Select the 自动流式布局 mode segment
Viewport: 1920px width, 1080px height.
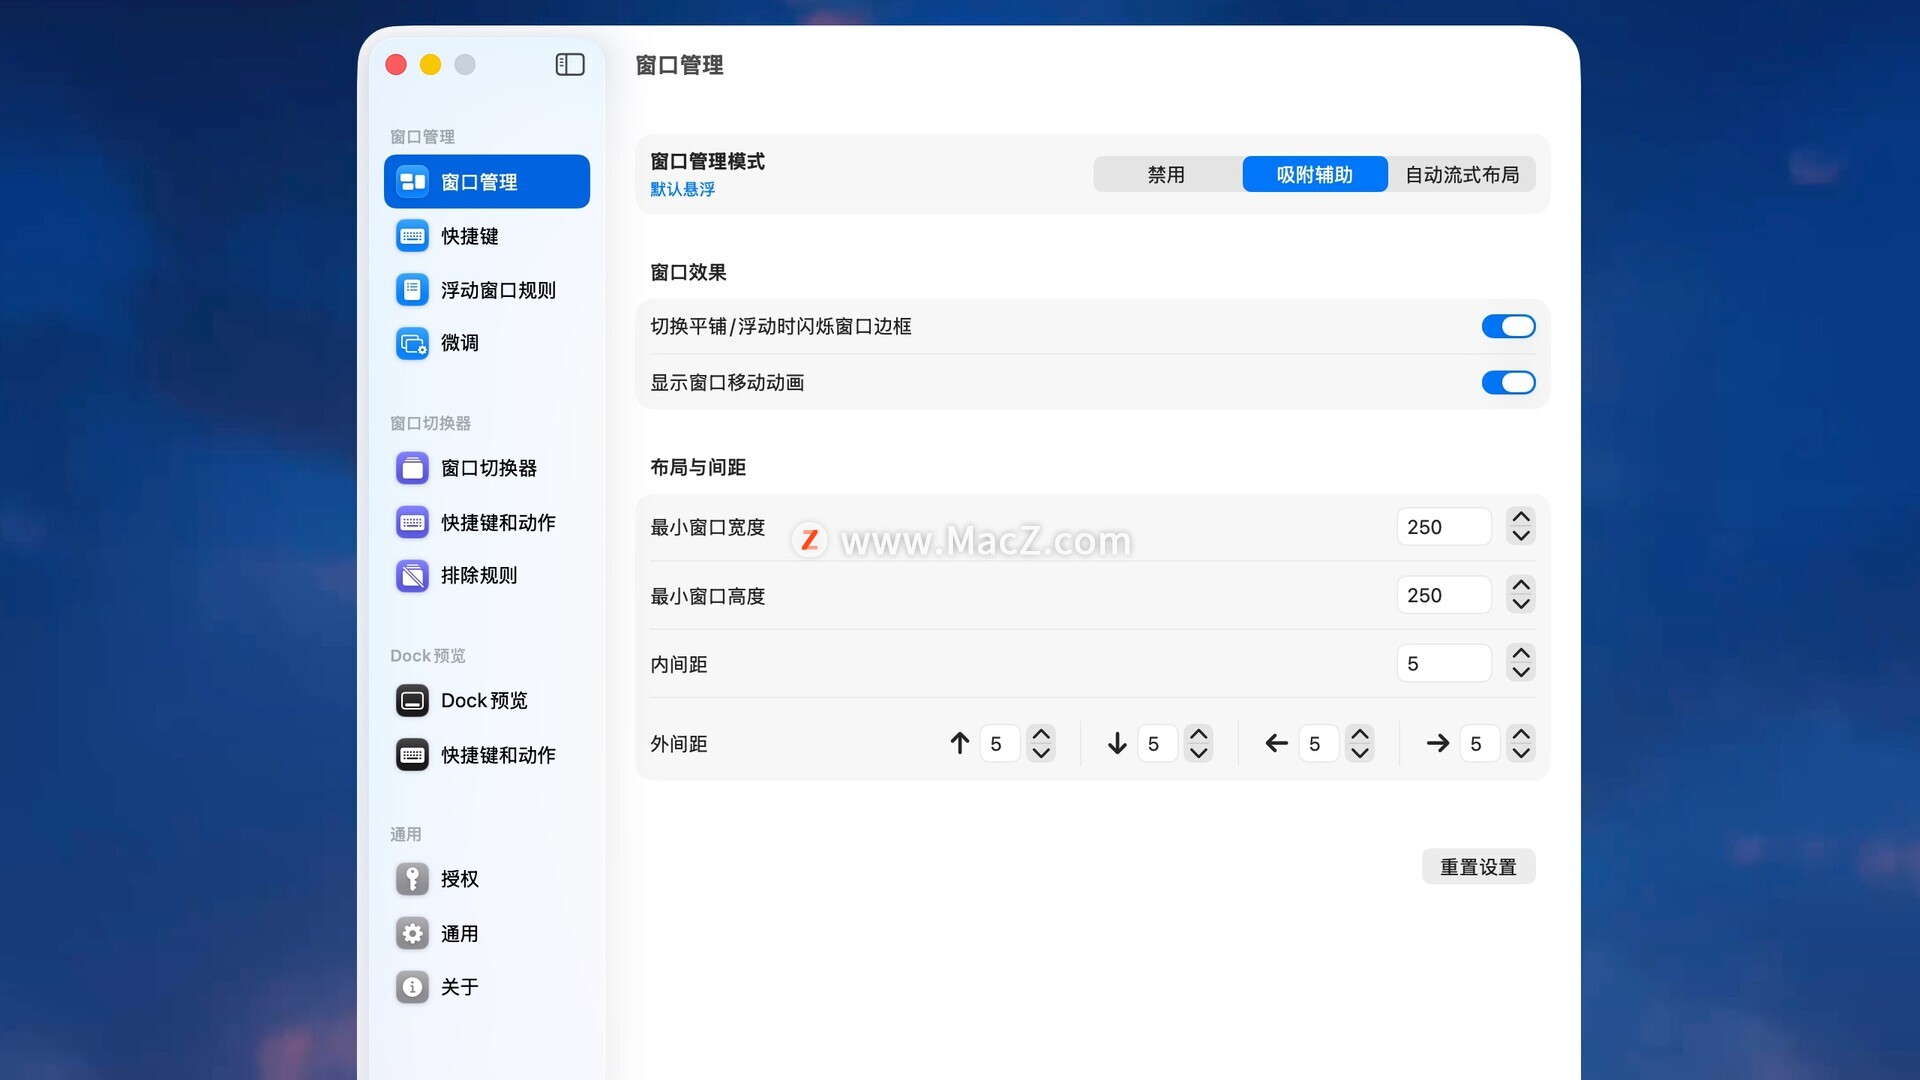[x=1462, y=174]
